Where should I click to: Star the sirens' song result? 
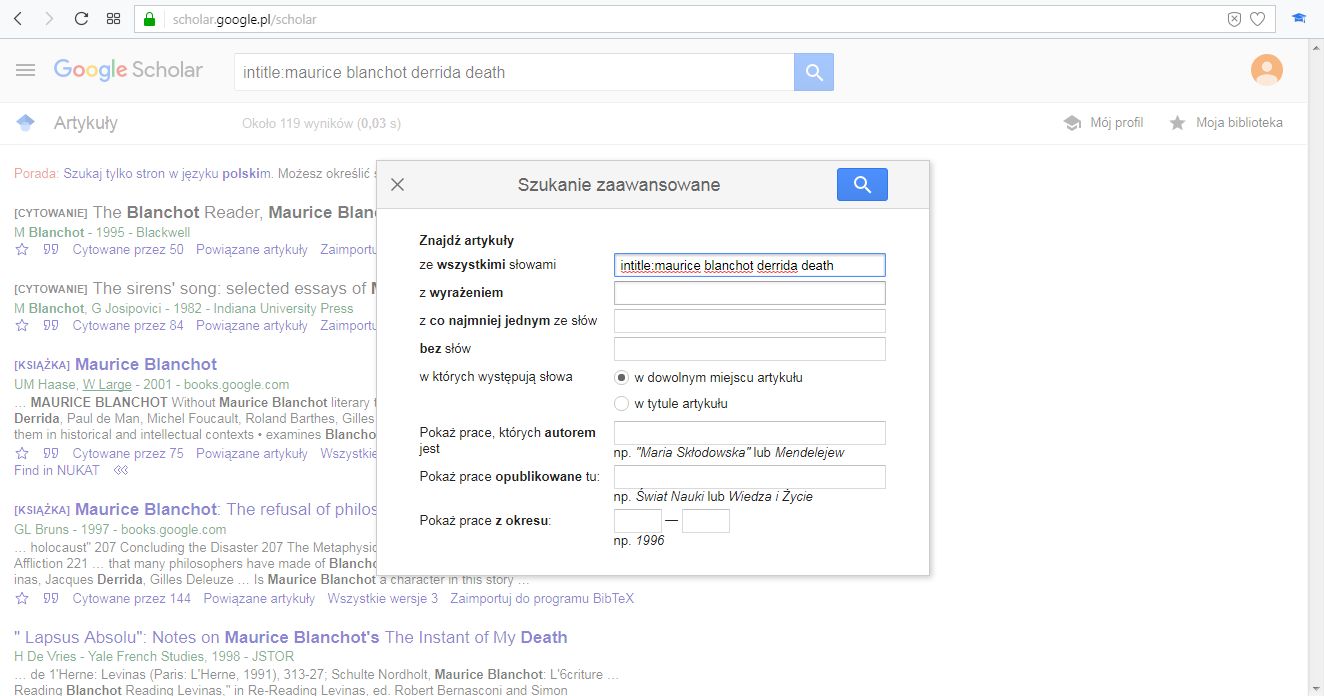click(22, 325)
